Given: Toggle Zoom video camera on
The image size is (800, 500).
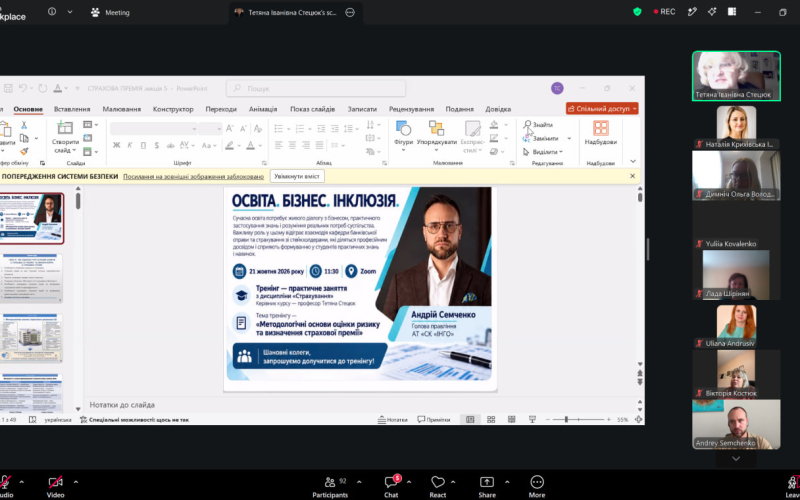Looking at the screenshot, I should pos(56,482).
